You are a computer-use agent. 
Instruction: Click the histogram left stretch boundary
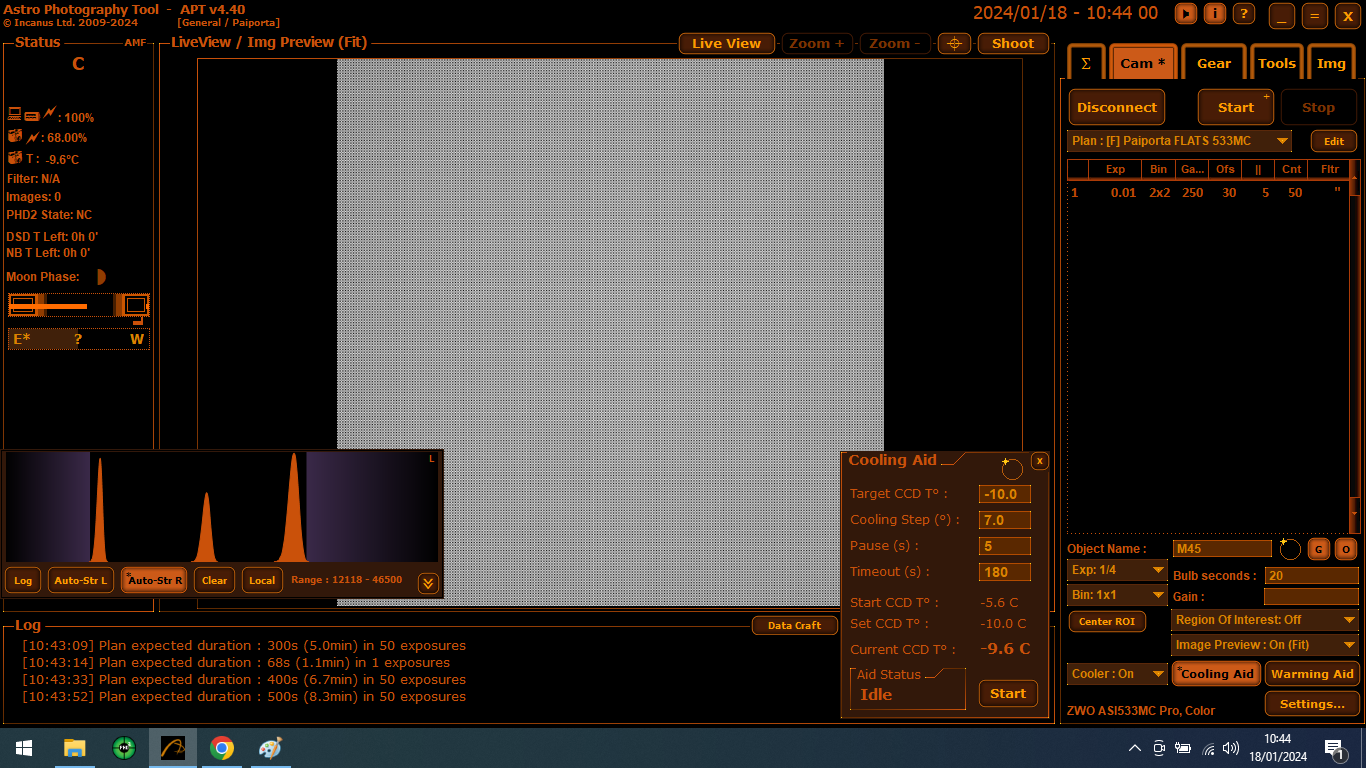click(90, 507)
